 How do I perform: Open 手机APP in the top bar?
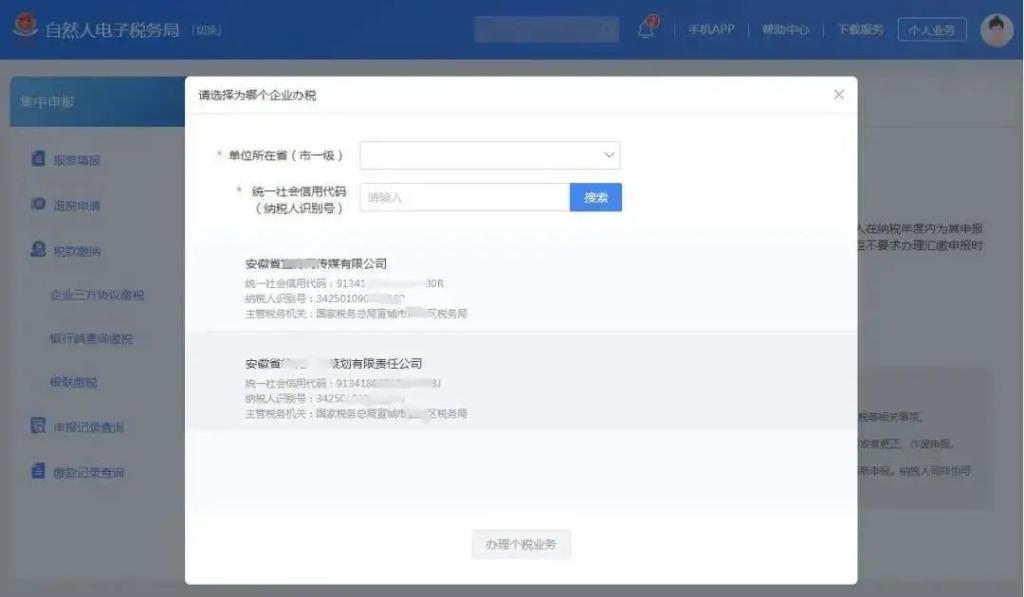tap(710, 30)
